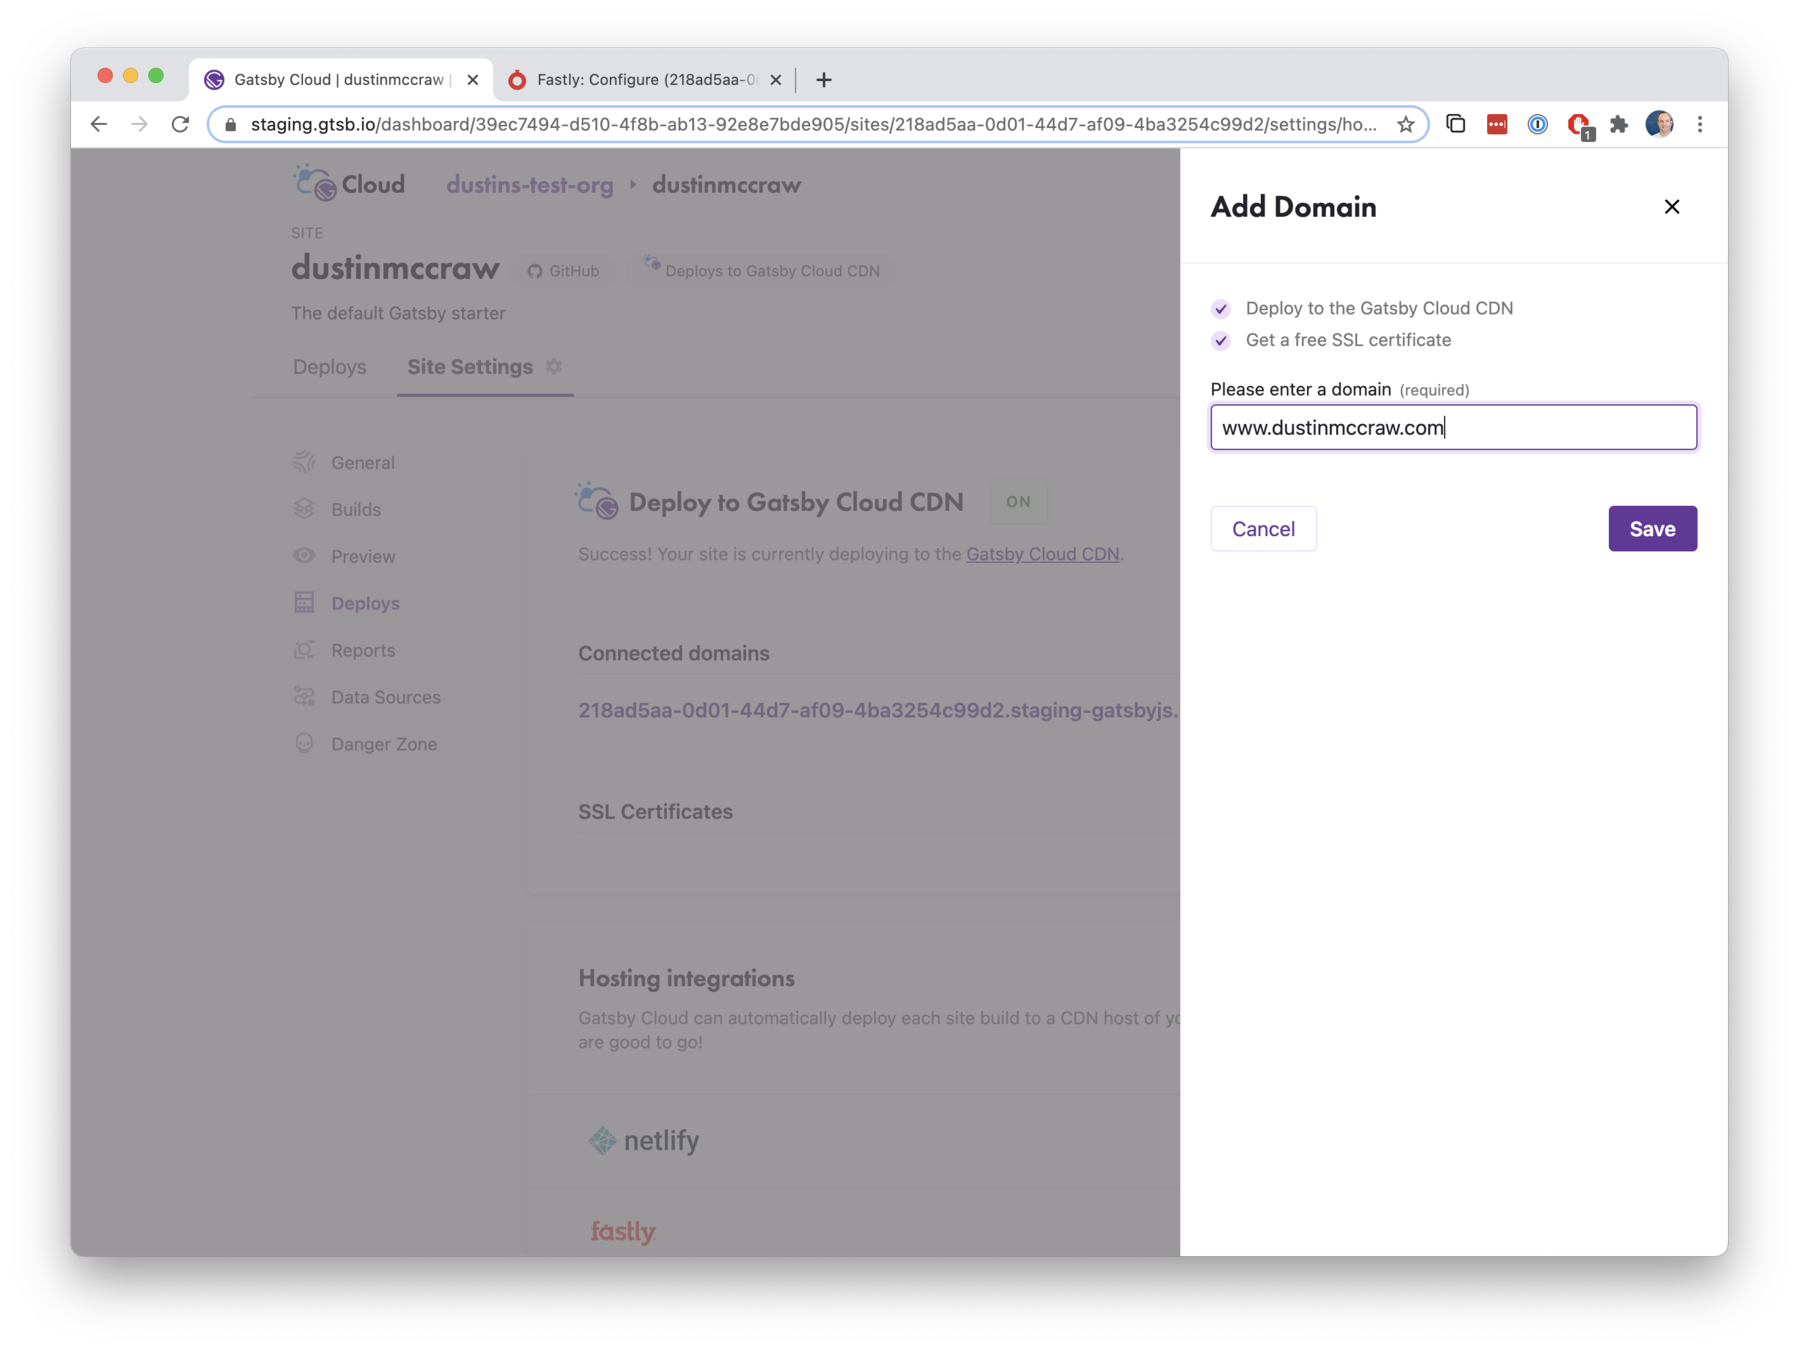The height and width of the screenshot is (1350, 1799).
Task: Click the Site Settings gear icon
Action: tap(554, 367)
